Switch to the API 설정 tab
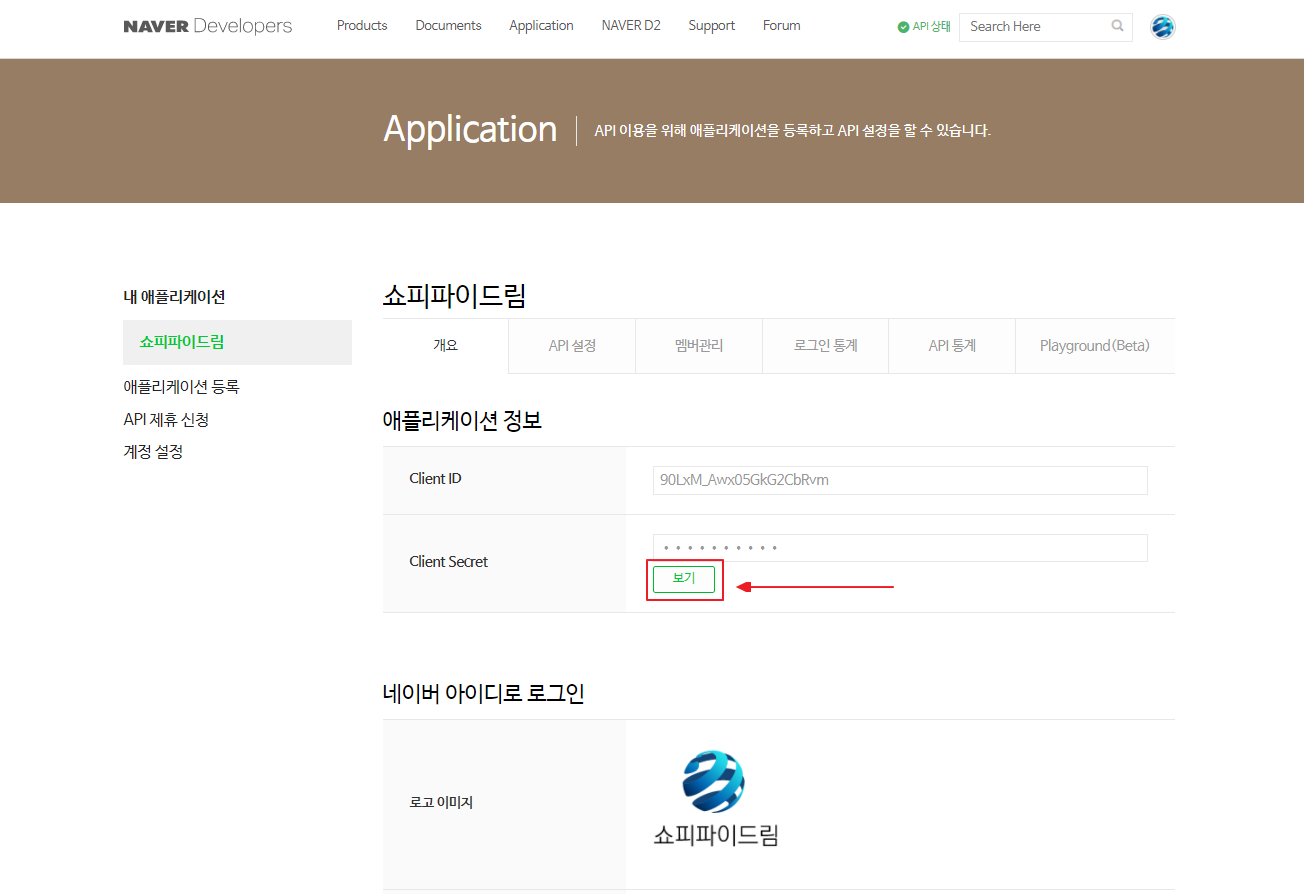This screenshot has height=894, width=1304. tap(572, 346)
